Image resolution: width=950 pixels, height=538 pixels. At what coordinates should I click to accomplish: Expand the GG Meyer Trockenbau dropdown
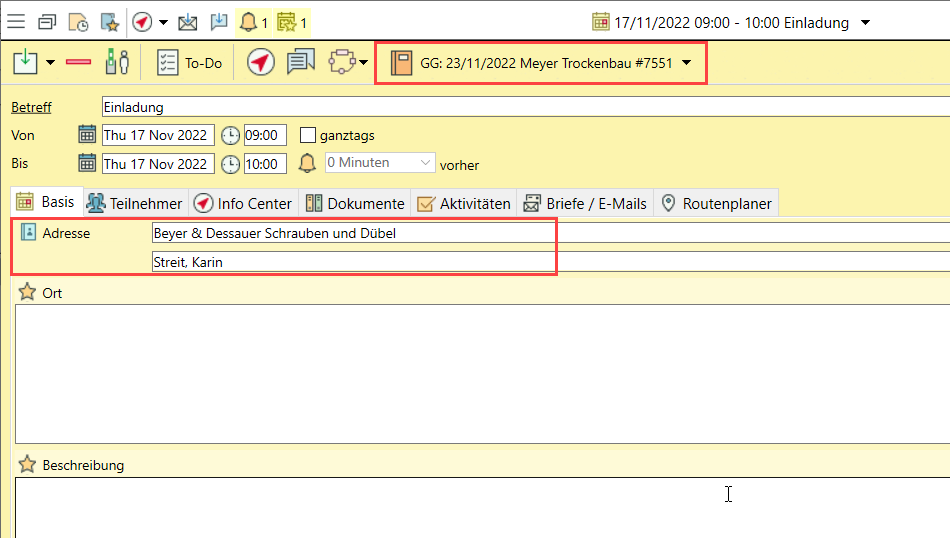[686, 63]
